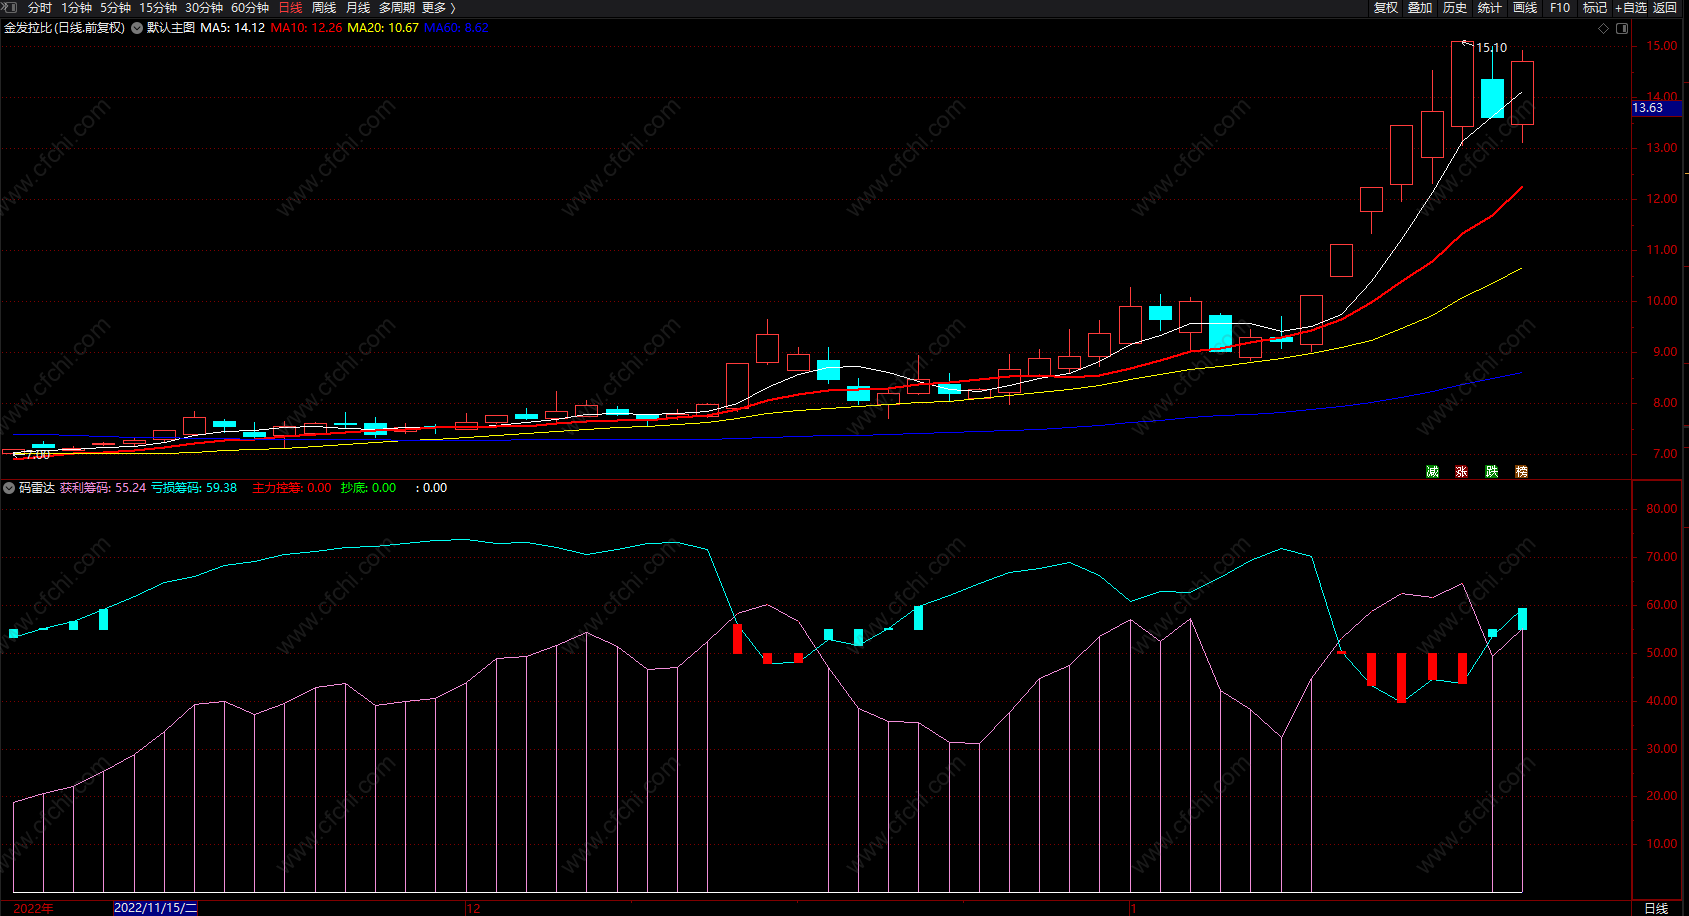
Task: Click the collapse-sidebar icon before 分时
Action: tap(11, 7)
